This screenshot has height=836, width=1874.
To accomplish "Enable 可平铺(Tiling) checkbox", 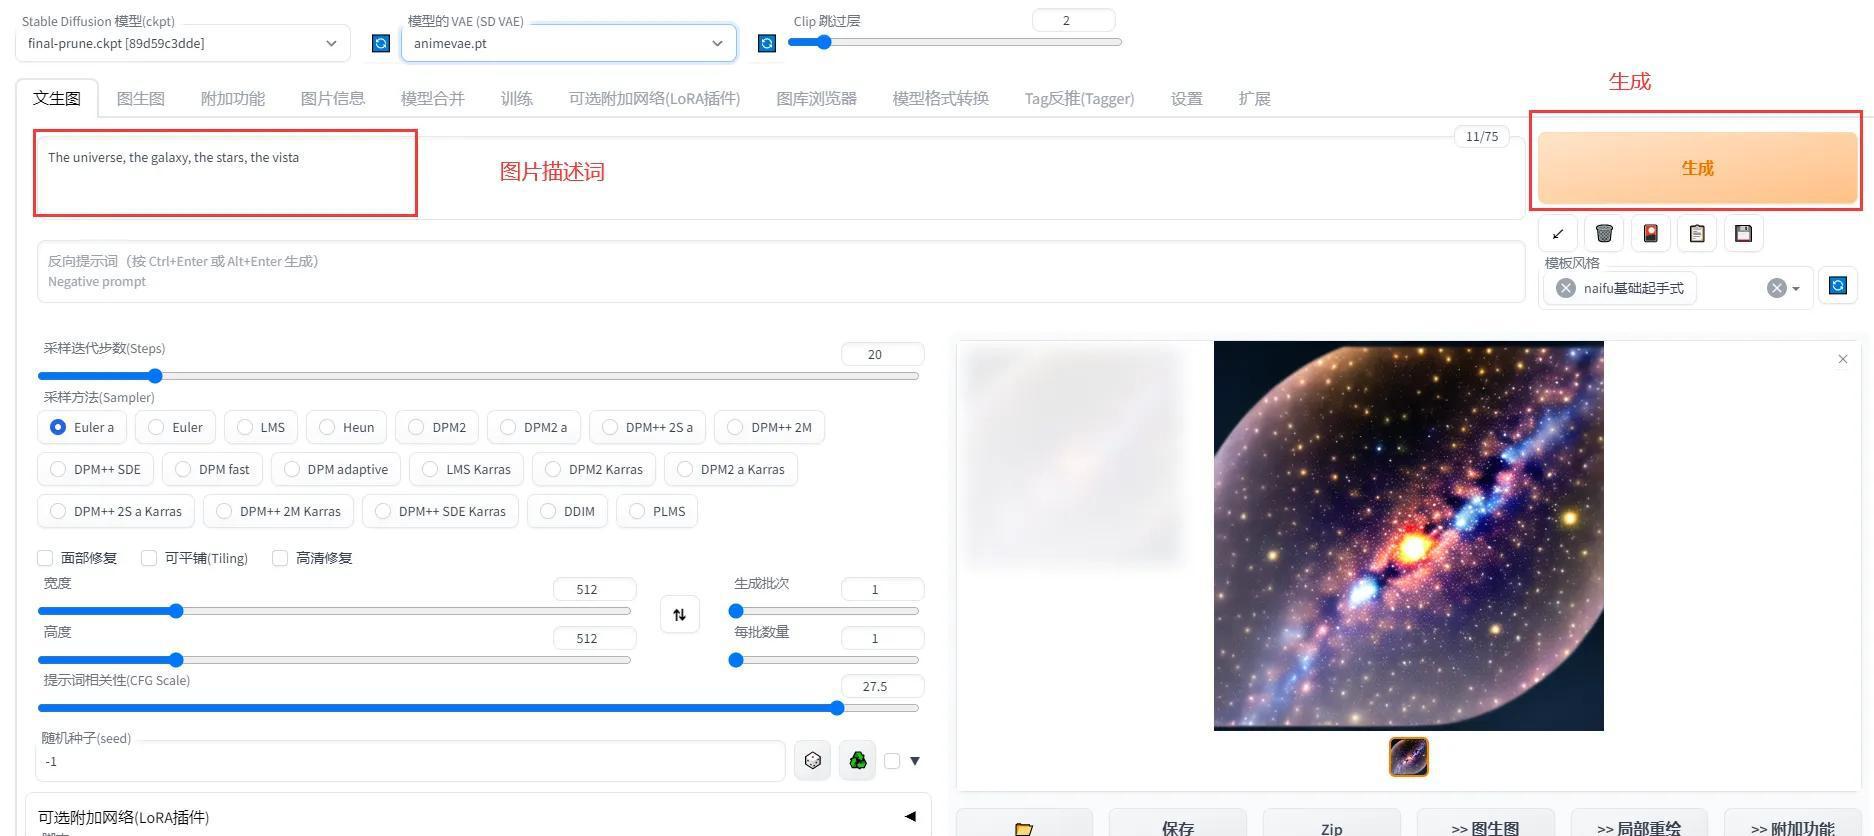I will coord(149,558).
